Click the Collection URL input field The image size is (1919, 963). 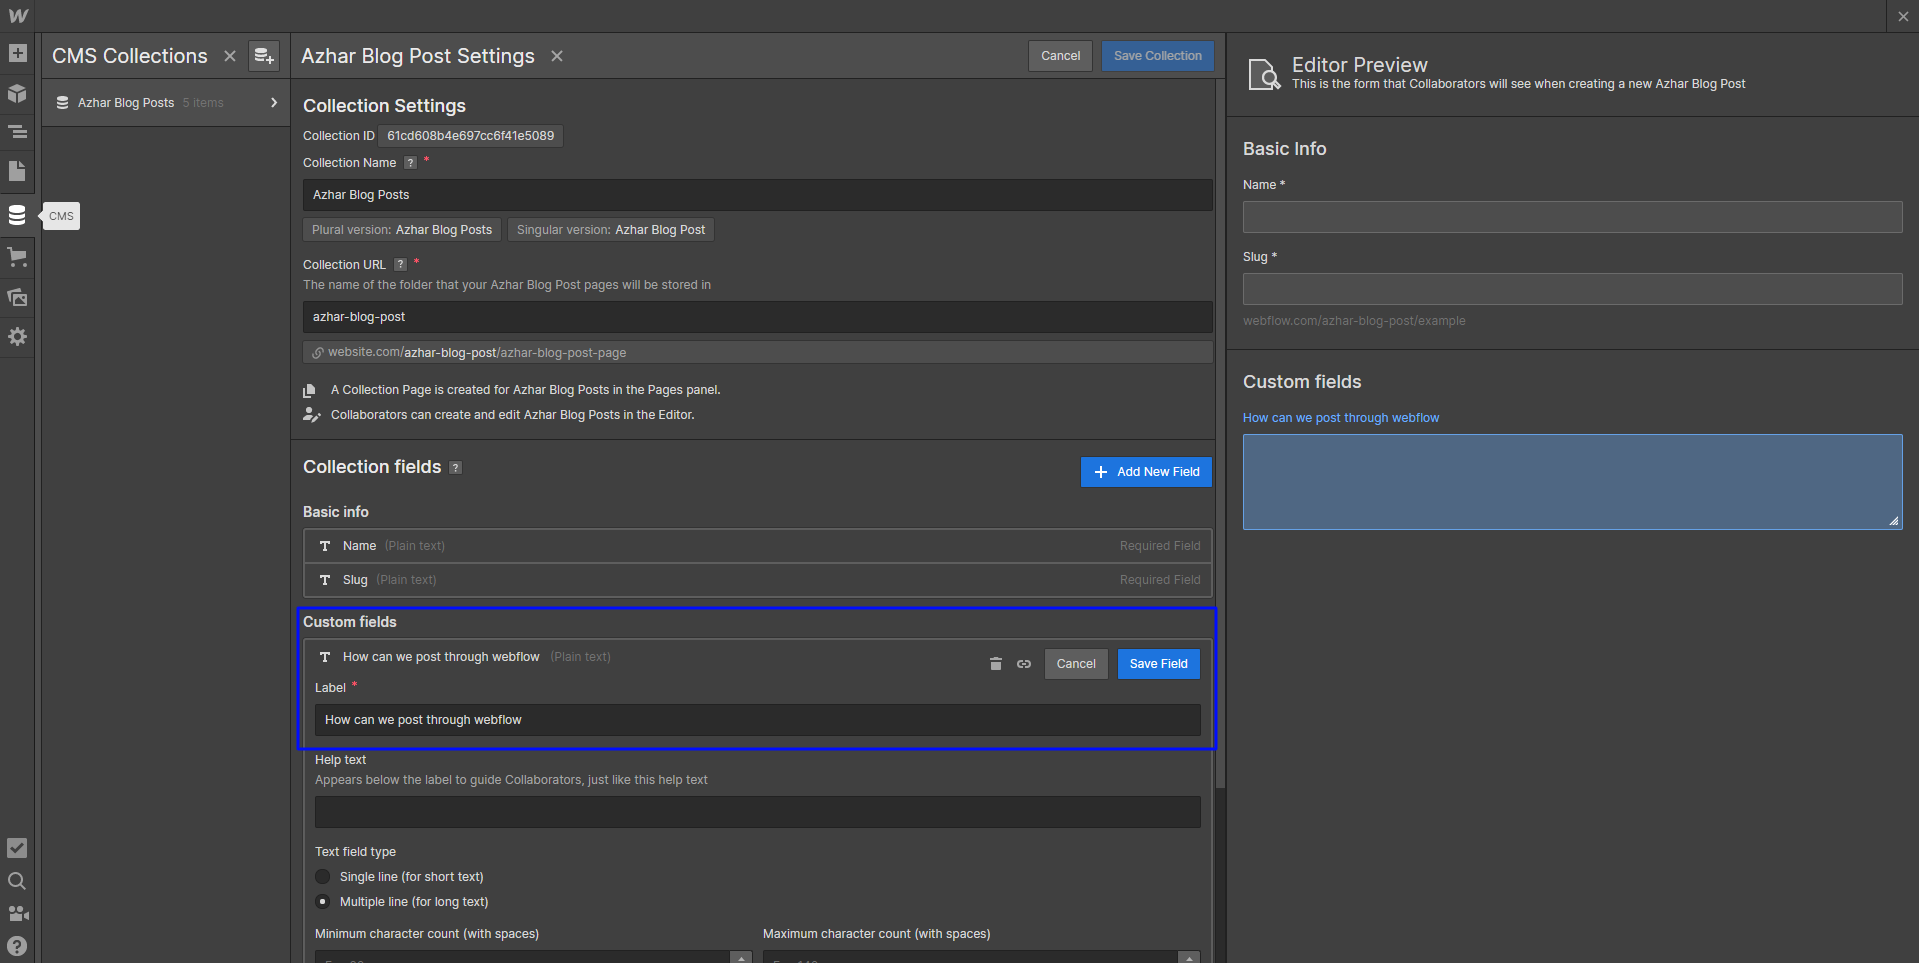pyautogui.click(x=758, y=317)
